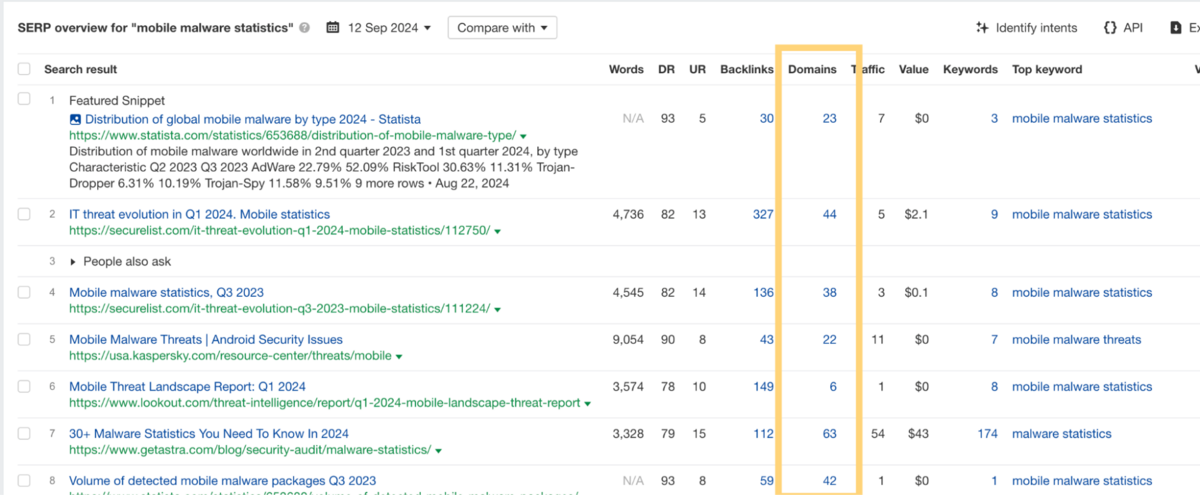Open the URL dropdown for lookout.com report link
1200x495 pixels.
coord(587,404)
